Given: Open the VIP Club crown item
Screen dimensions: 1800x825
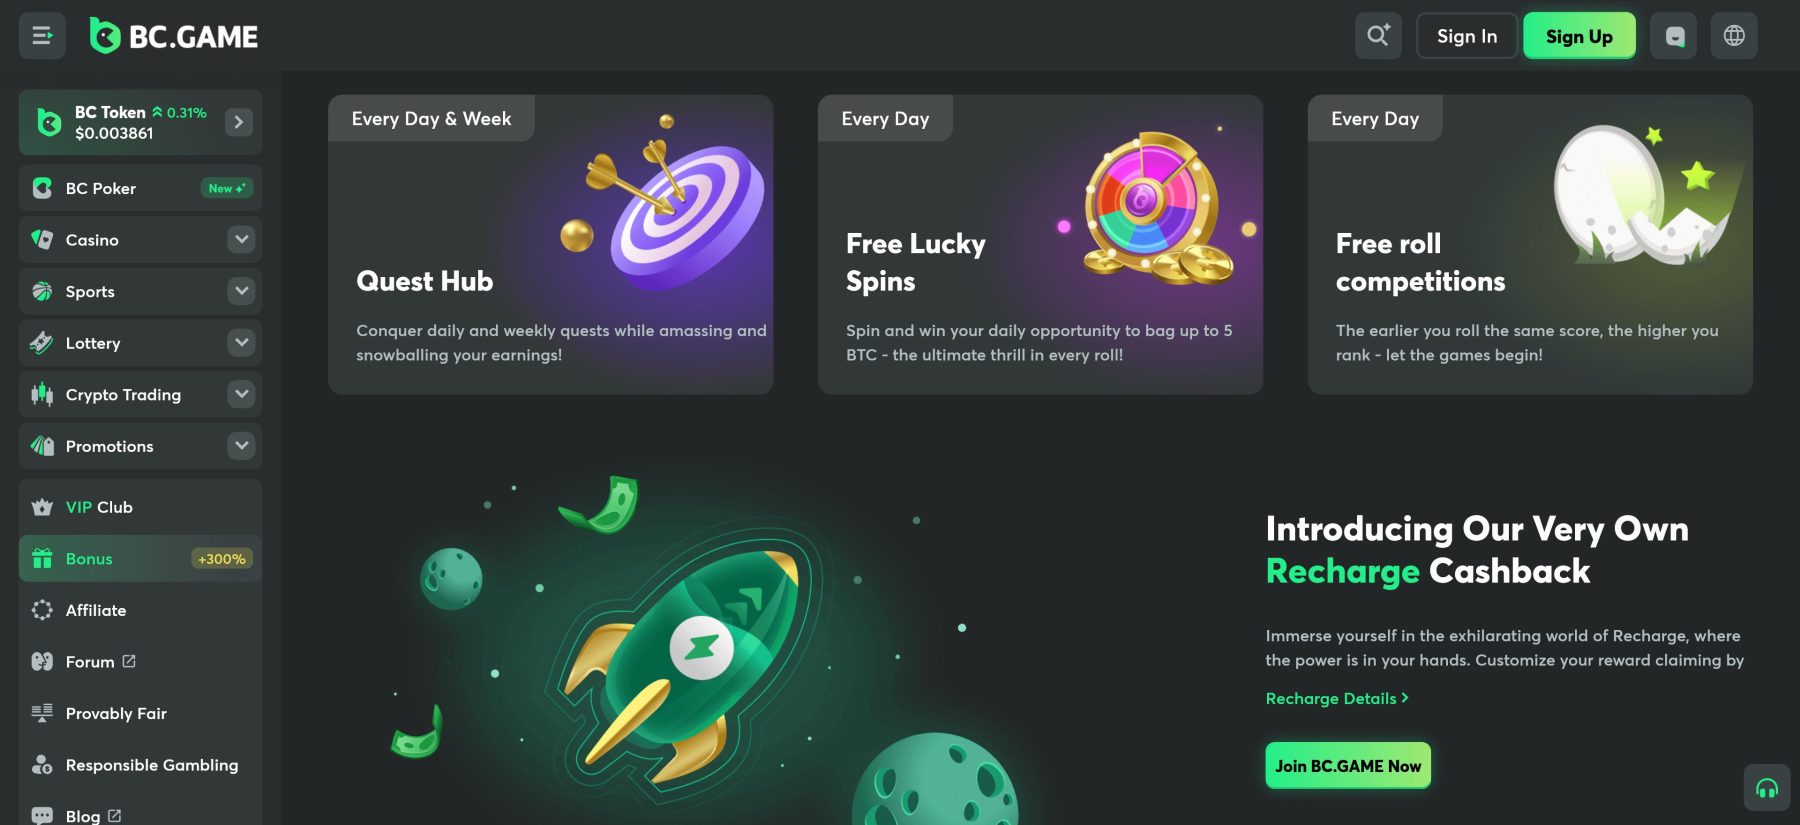Looking at the screenshot, I should [140, 507].
